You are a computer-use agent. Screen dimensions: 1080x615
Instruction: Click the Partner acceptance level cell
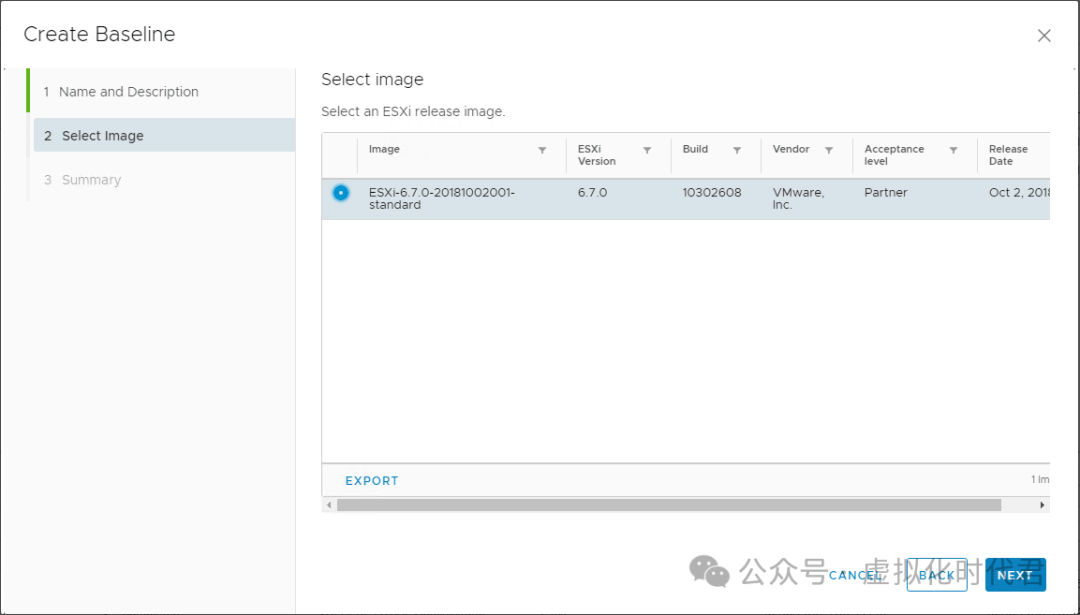click(x=886, y=193)
